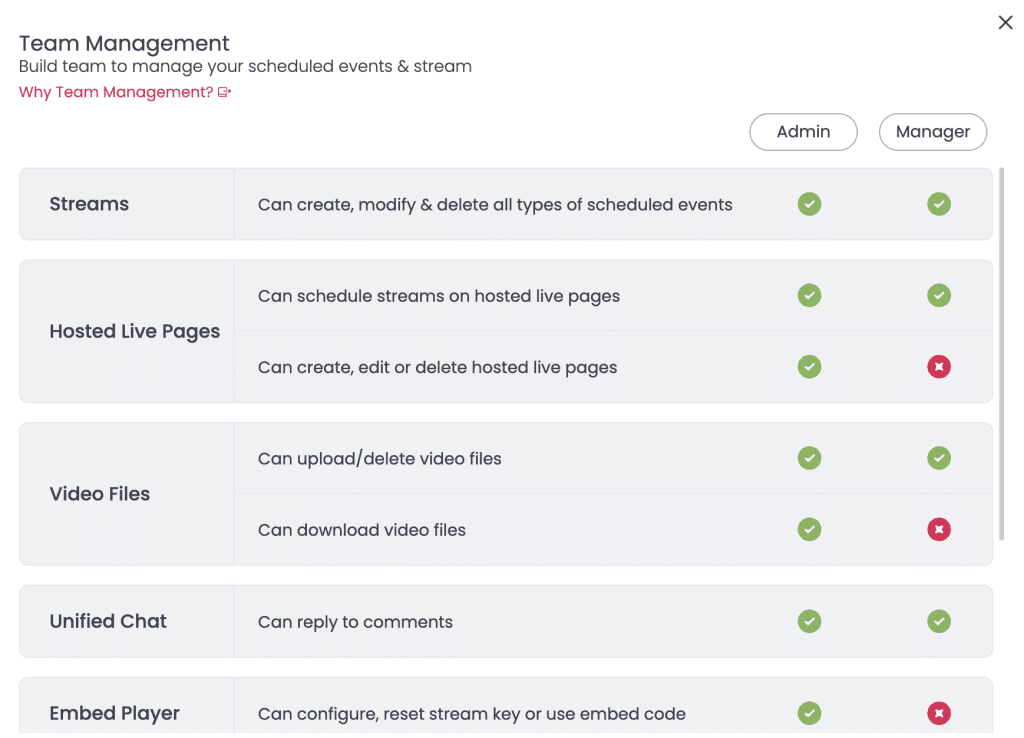Click Manager red cross for download video files

click(939, 529)
